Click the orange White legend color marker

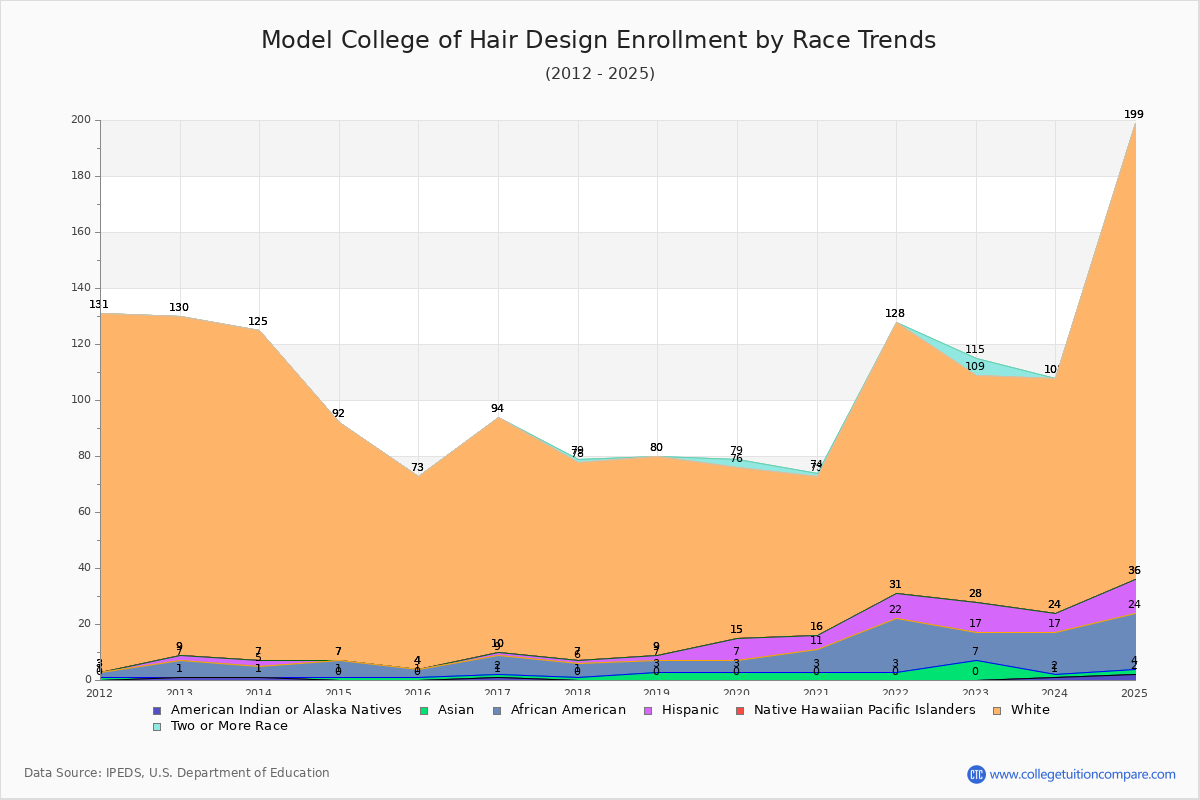pyautogui.click(x=997, y=711)
